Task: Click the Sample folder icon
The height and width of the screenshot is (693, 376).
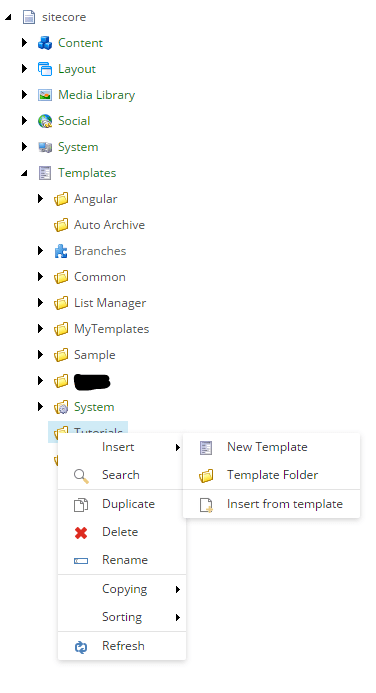Action: [x=61, y=355]
